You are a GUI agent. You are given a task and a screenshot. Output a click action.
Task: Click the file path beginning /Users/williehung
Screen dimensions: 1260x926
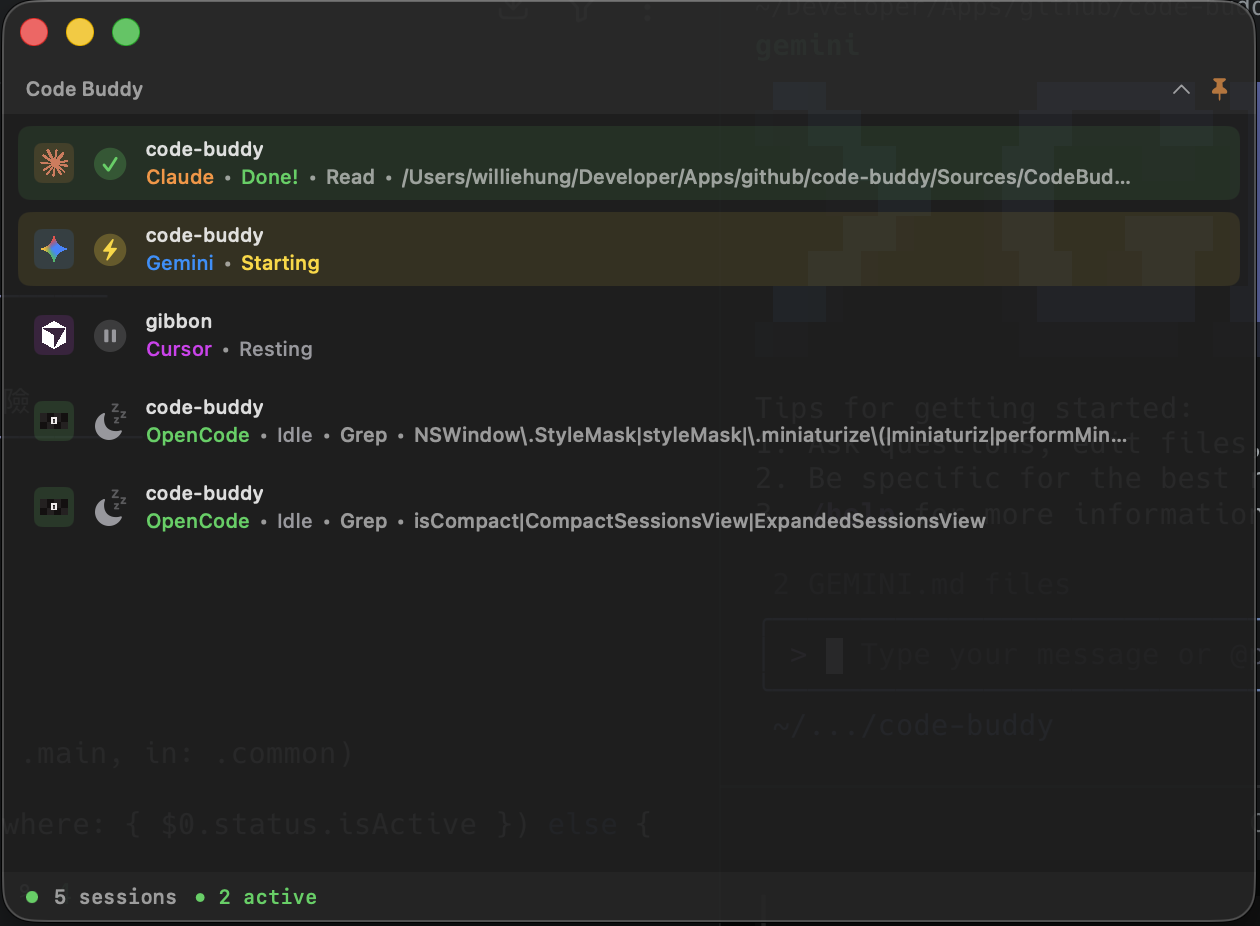[766, 177]
